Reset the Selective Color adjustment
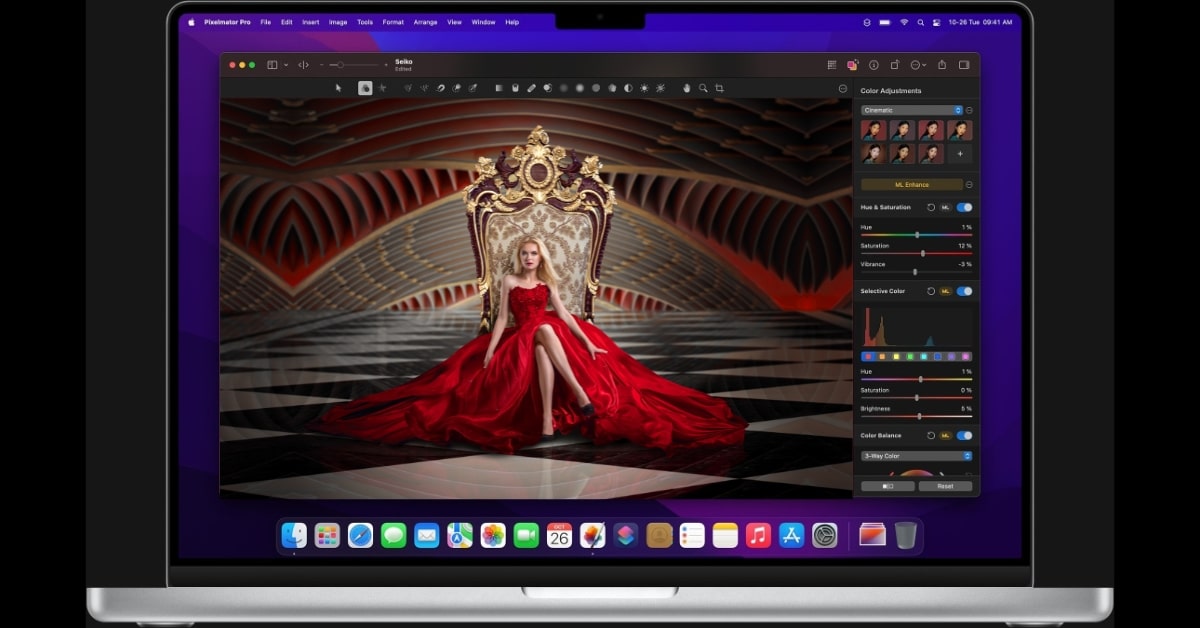 (931, 291)
